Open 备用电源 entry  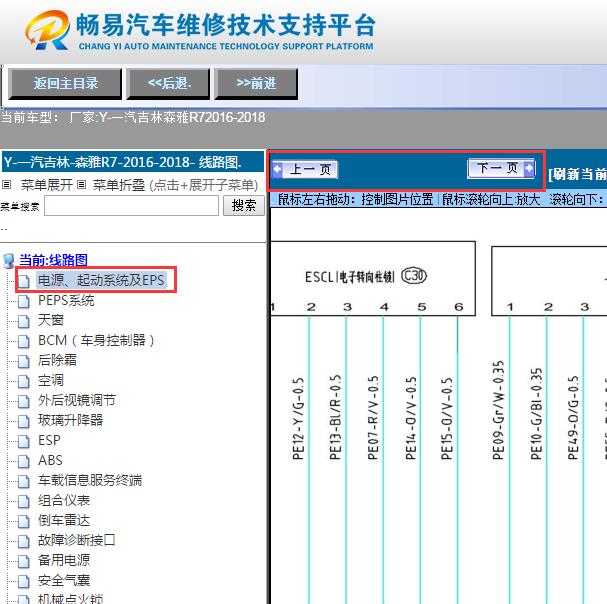[64, 560]
